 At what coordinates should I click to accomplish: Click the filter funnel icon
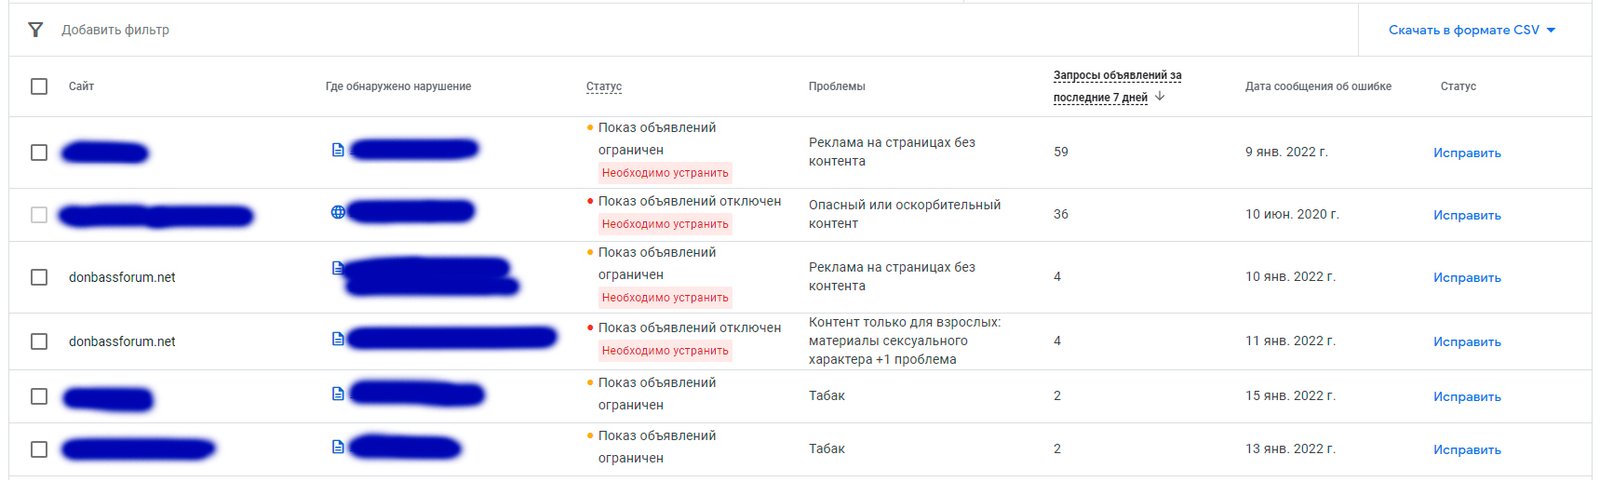click(x=36, y=30)
